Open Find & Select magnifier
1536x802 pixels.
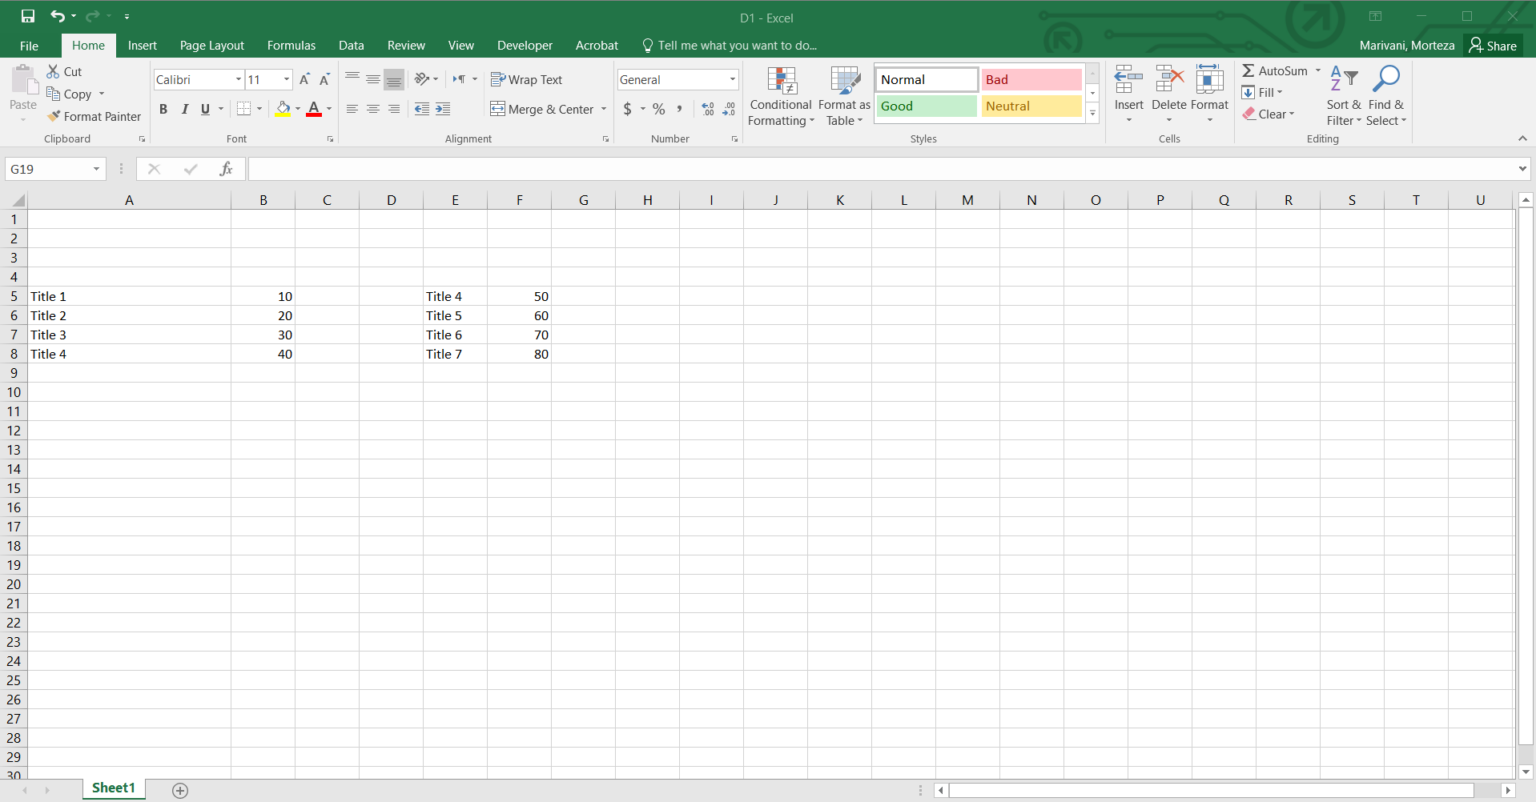point(1386,96)
